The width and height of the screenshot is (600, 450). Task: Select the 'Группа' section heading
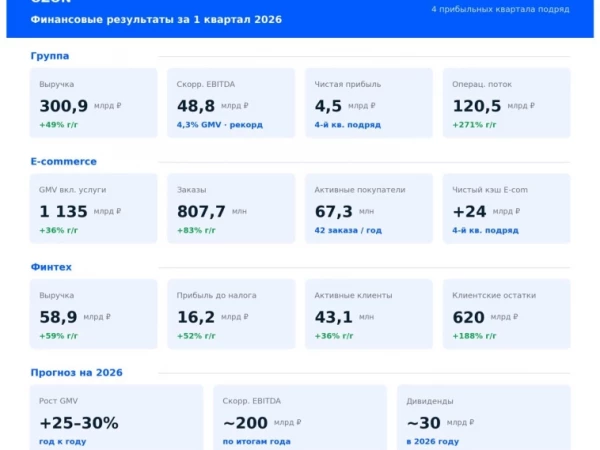tap(50, 56)
